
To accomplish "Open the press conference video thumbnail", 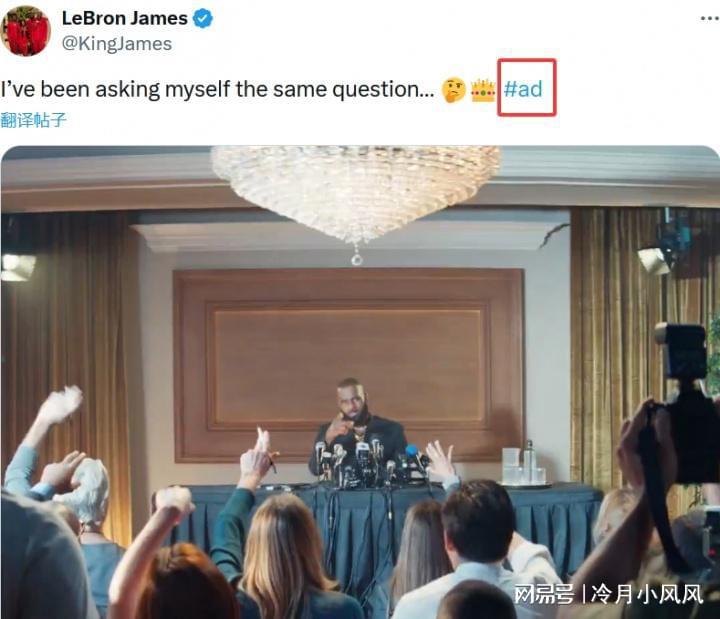I will (360, 382).
